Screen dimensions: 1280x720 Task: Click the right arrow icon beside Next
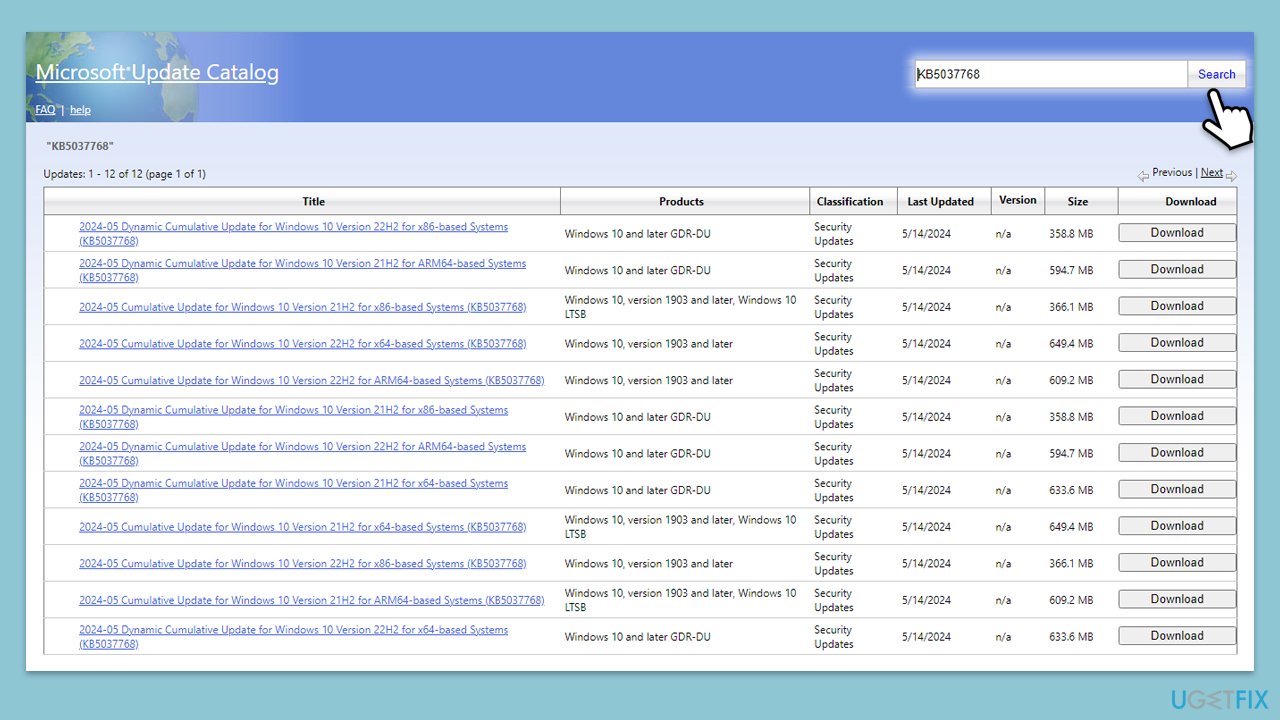click(1231, 176)
